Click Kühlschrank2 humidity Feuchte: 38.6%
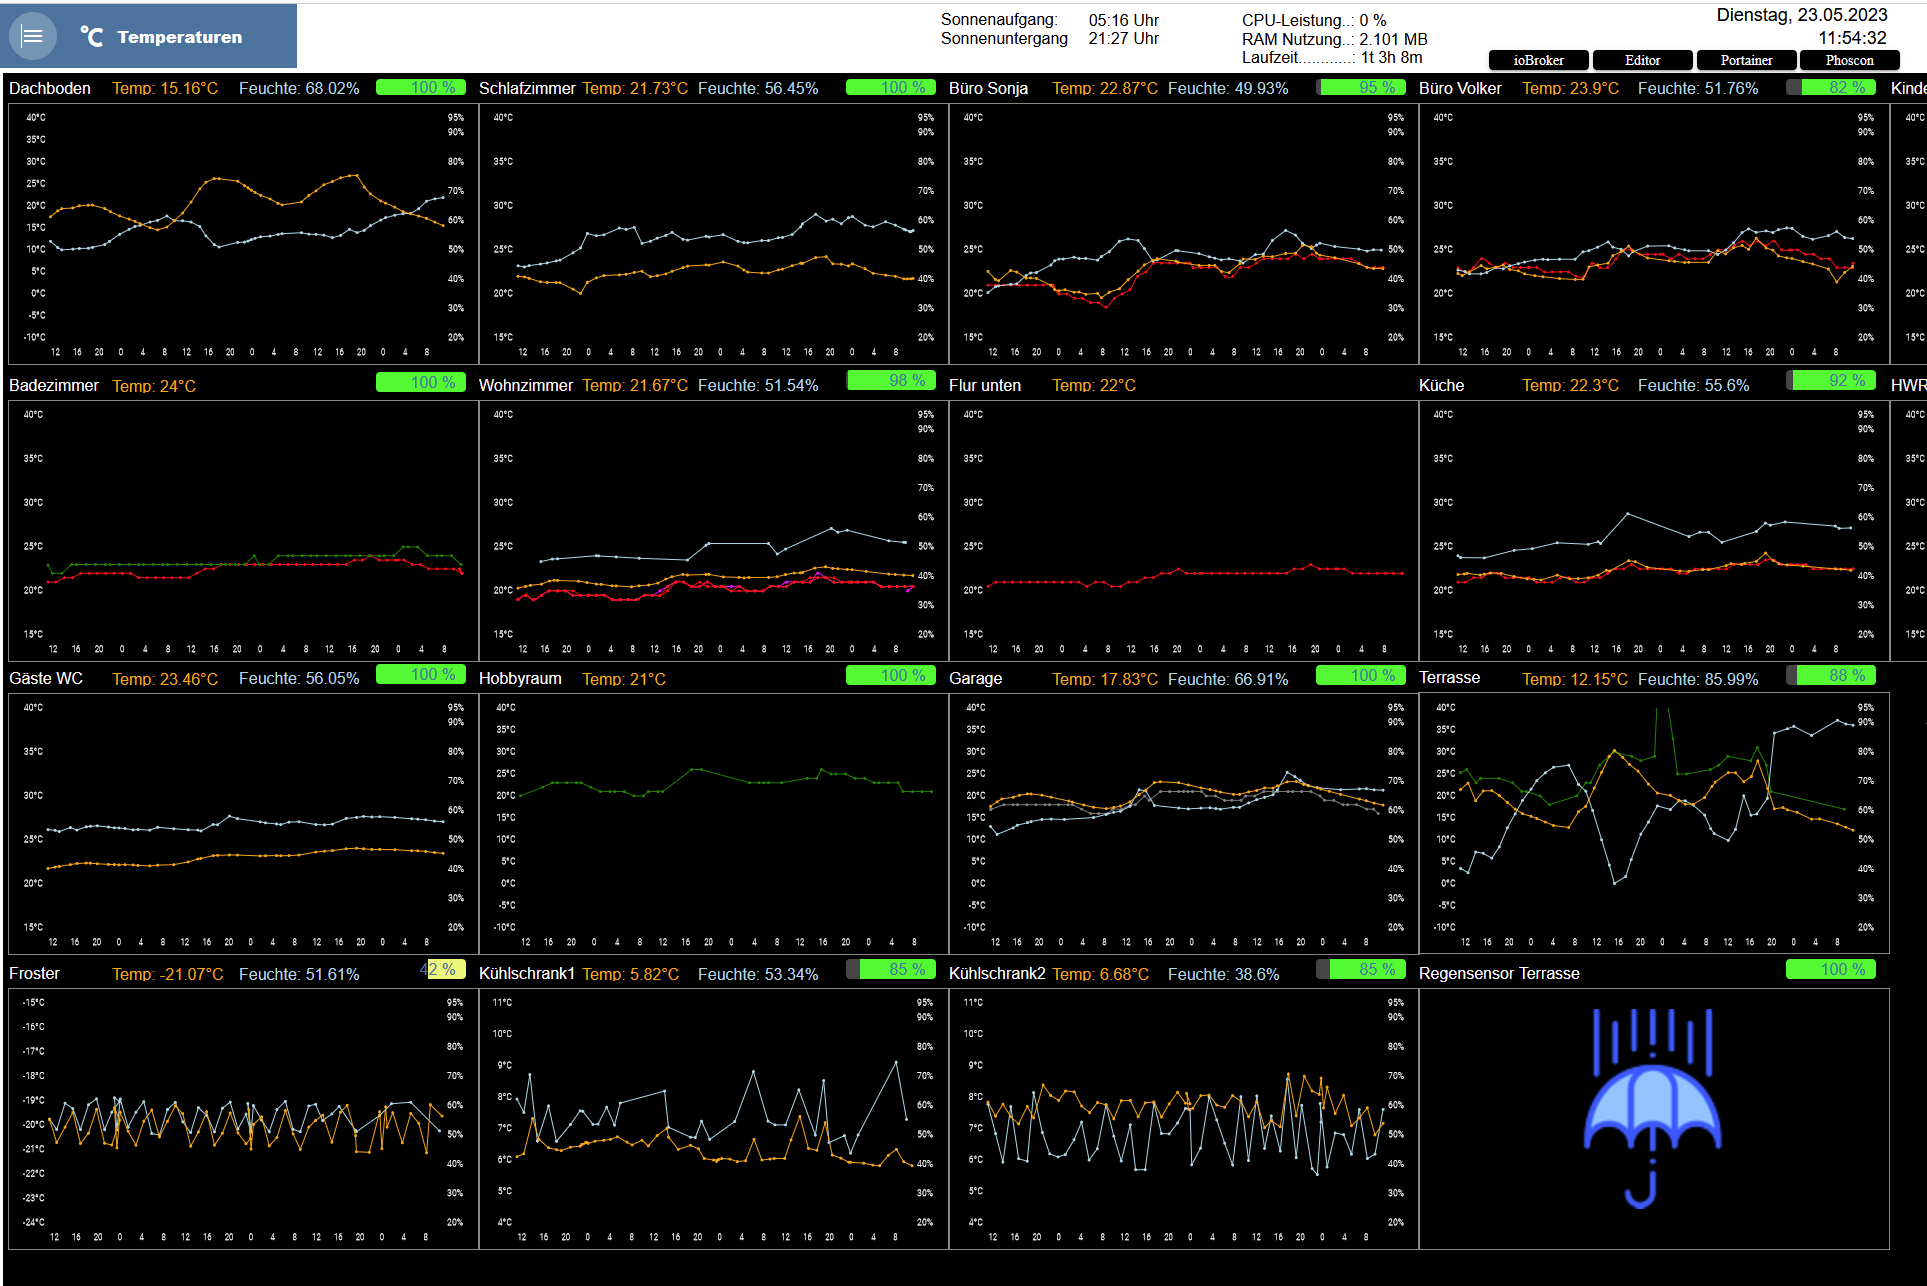 point(1223,974)
